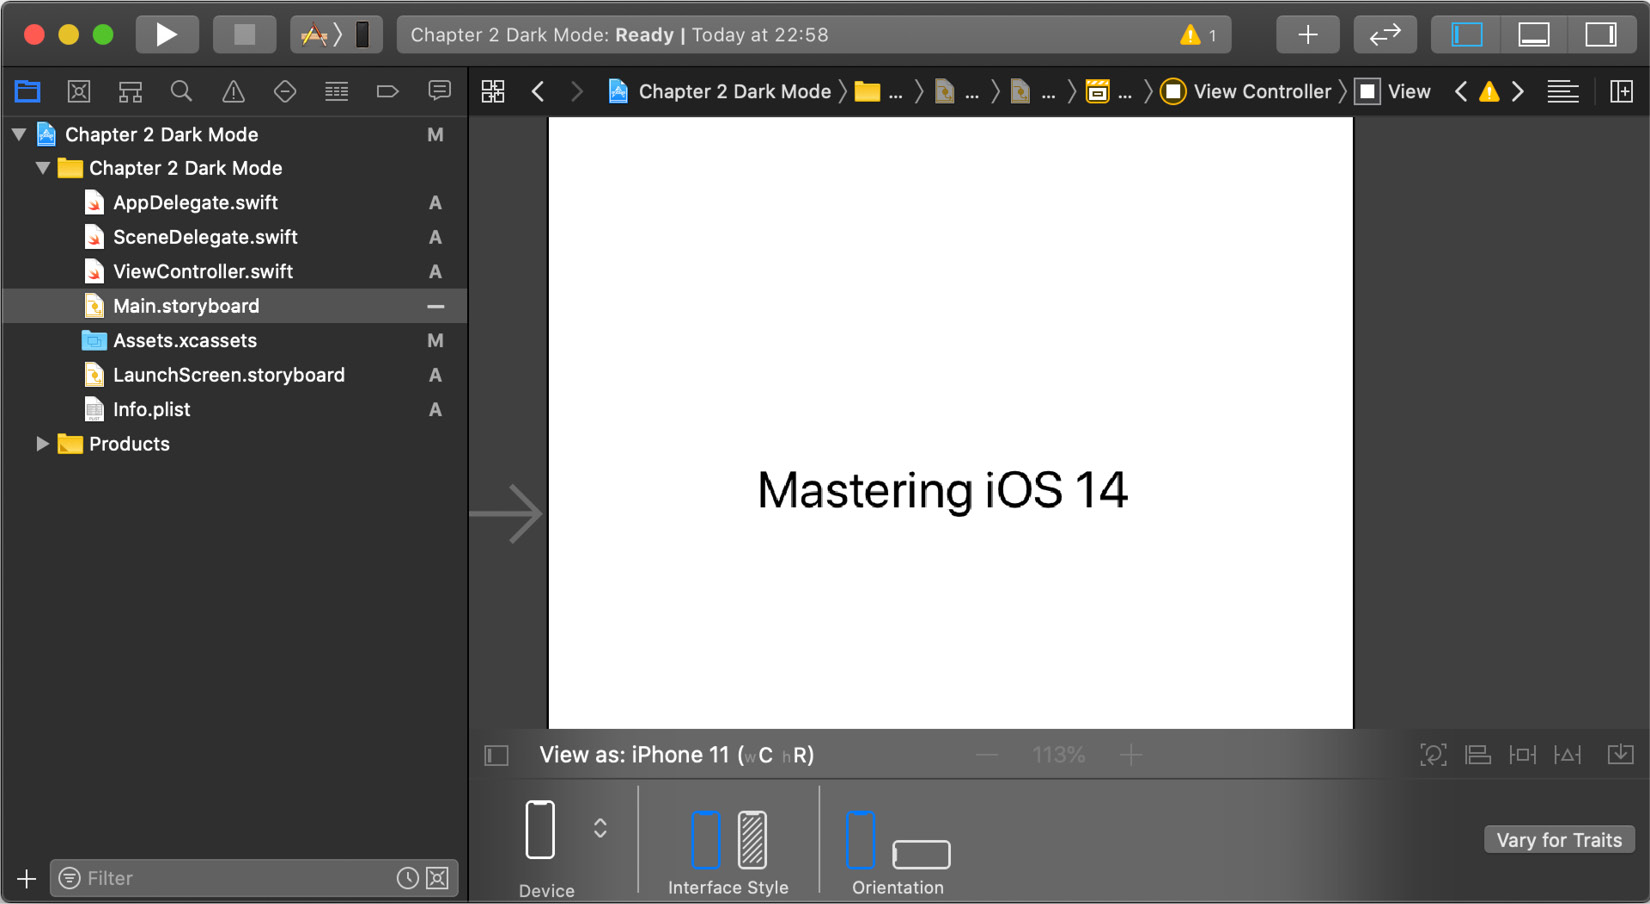This screenshot has height=904, width=1650.
Task: Select the View Controller jump bar segment
Action: click(1246, 92)
